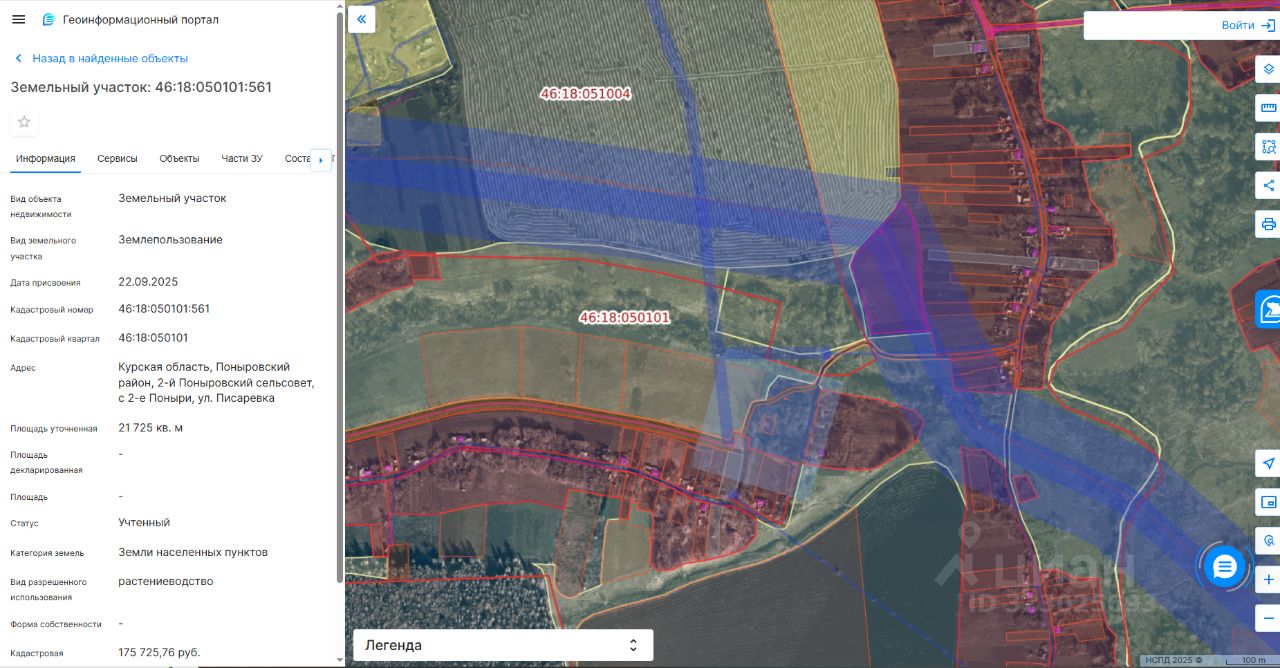Screen dimensions: 1280x668
Task: Open the partially visible Состав tab
Action: pos(297,159)
